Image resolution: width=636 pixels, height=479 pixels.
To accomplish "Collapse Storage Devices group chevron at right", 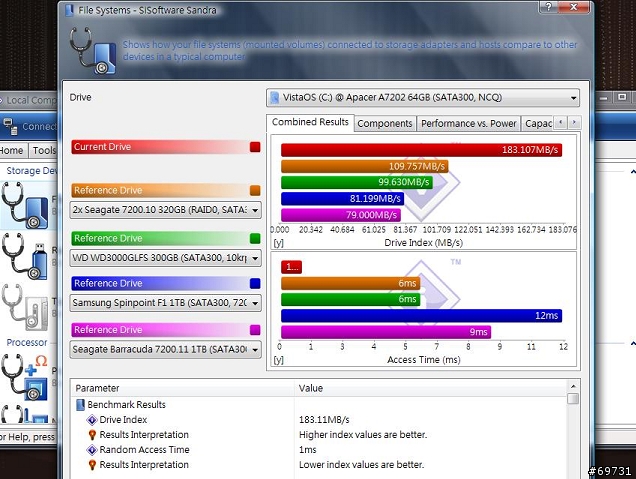I will click(x=633, y=172).
